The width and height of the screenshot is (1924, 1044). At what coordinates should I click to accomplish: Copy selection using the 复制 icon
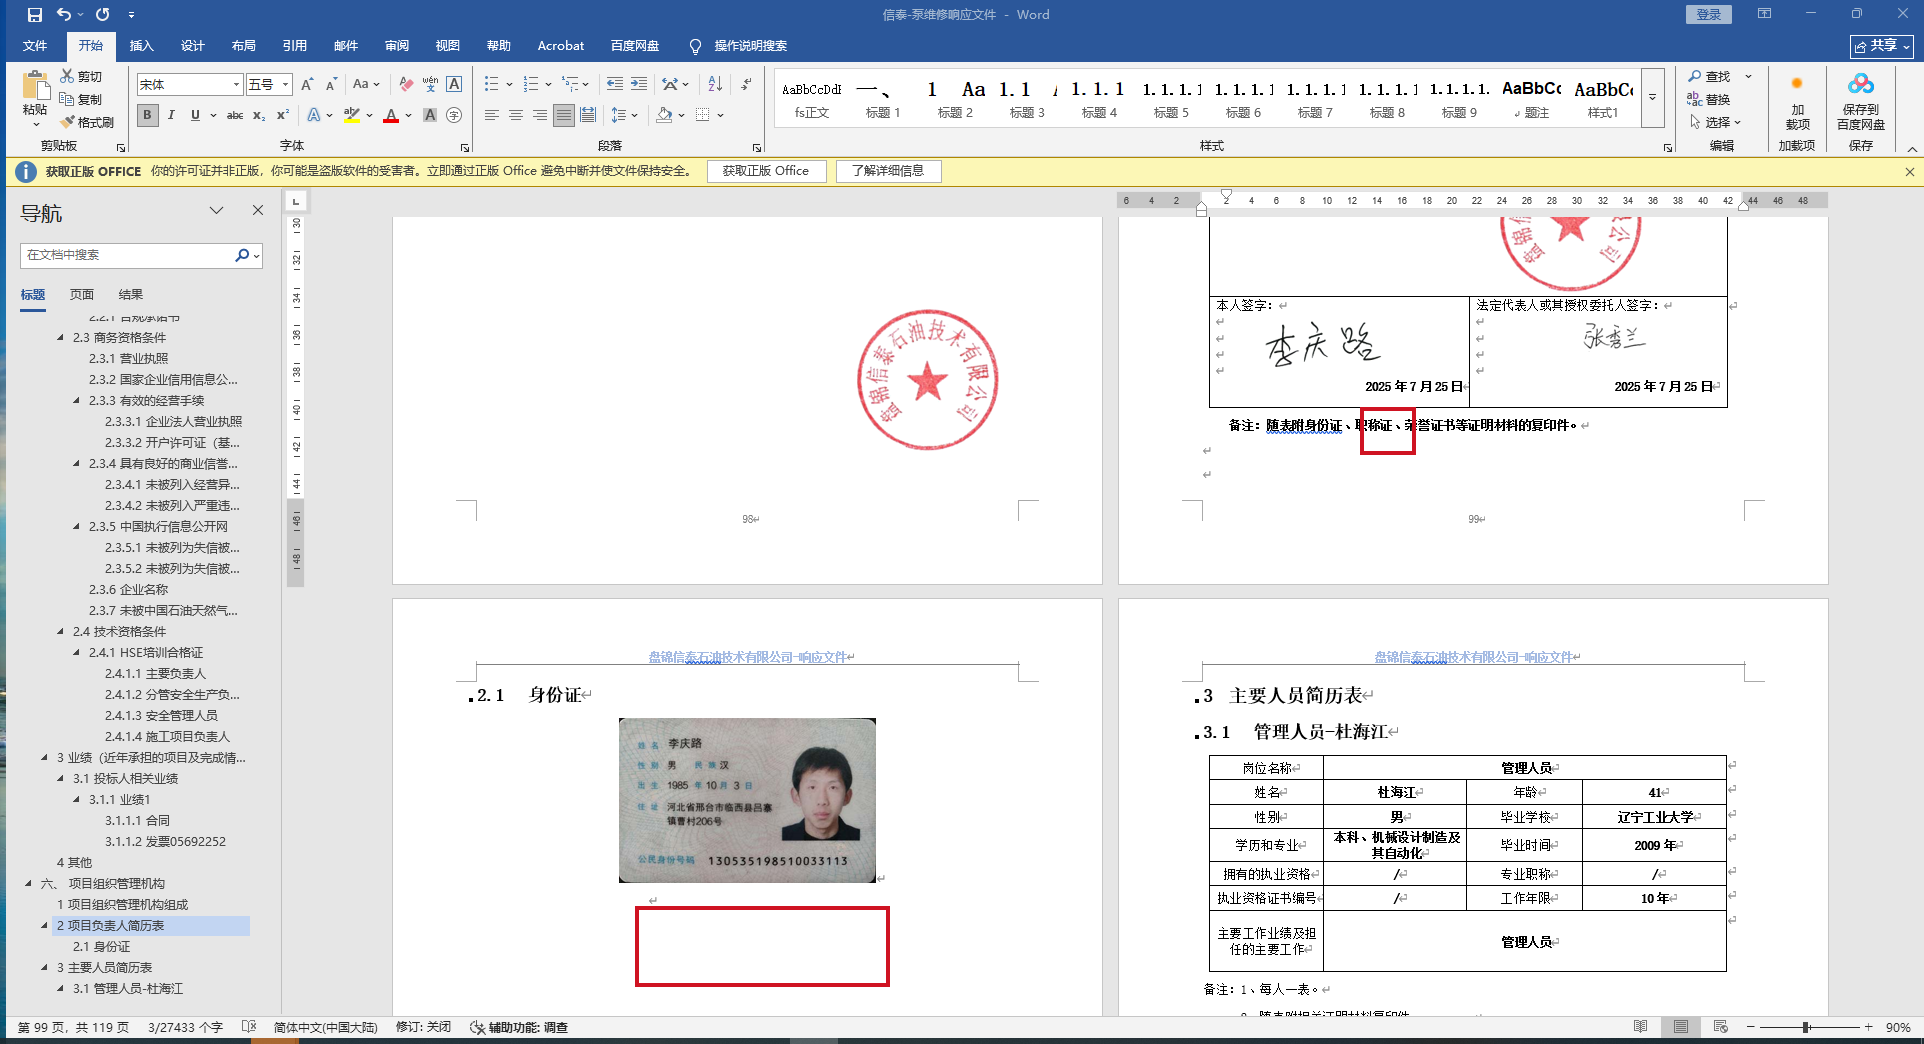pos(67,99)
